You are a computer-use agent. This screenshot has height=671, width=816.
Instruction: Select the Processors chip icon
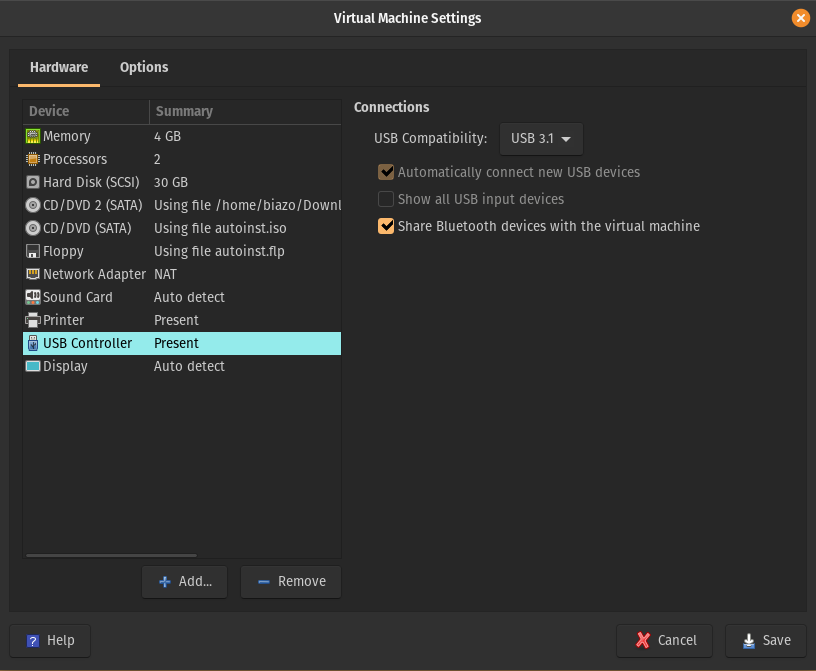(x=33, y=159)
